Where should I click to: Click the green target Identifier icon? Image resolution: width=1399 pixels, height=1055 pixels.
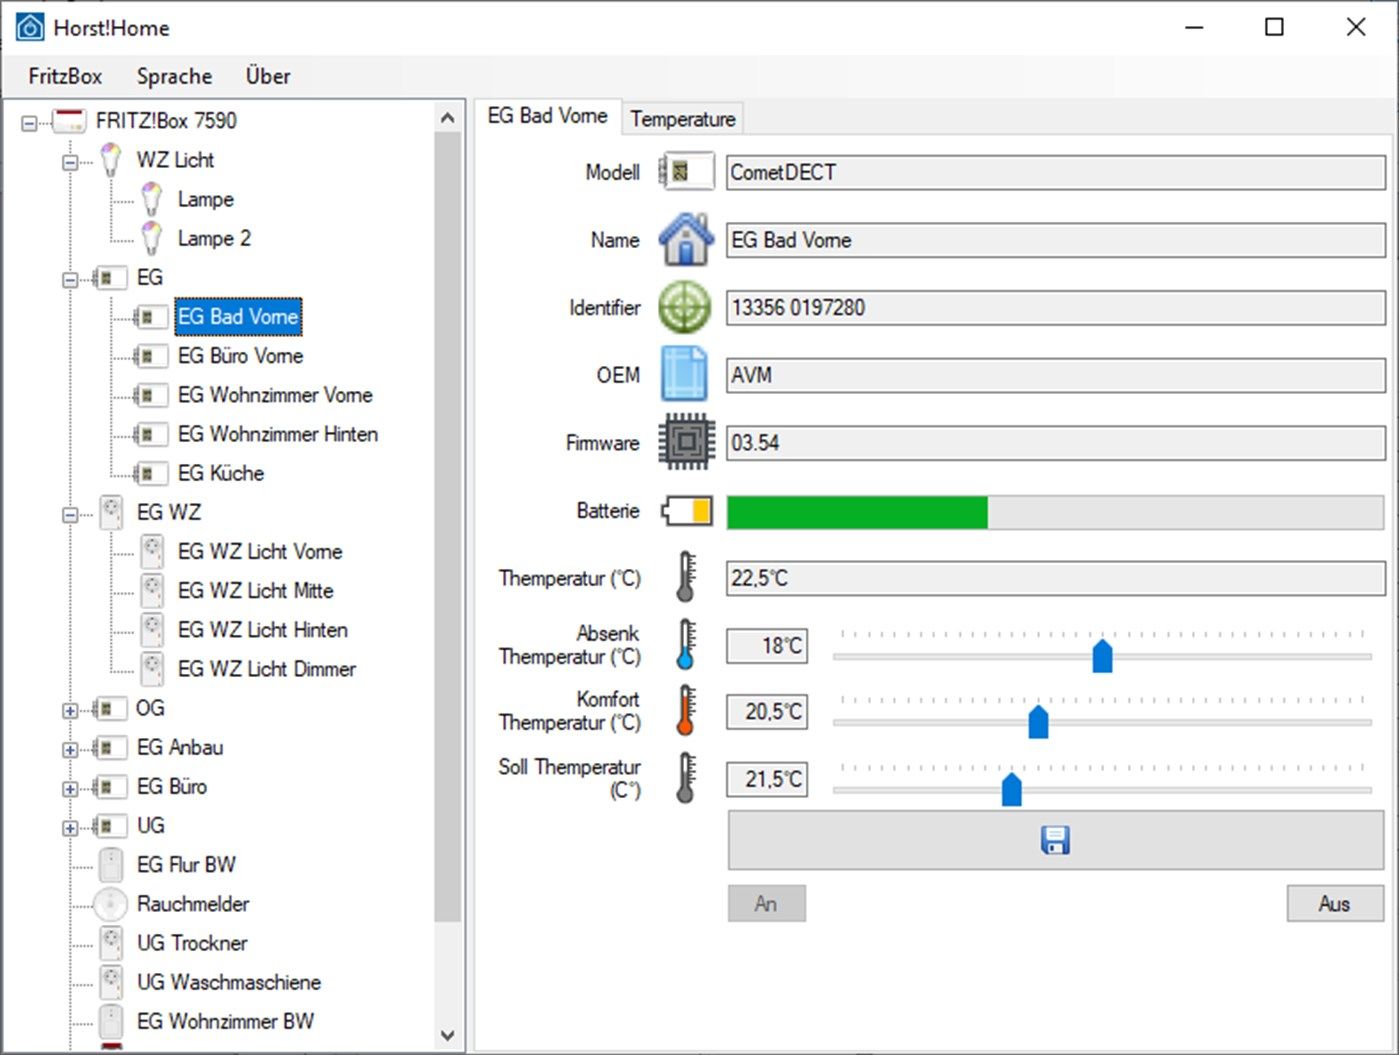(685, 308)
